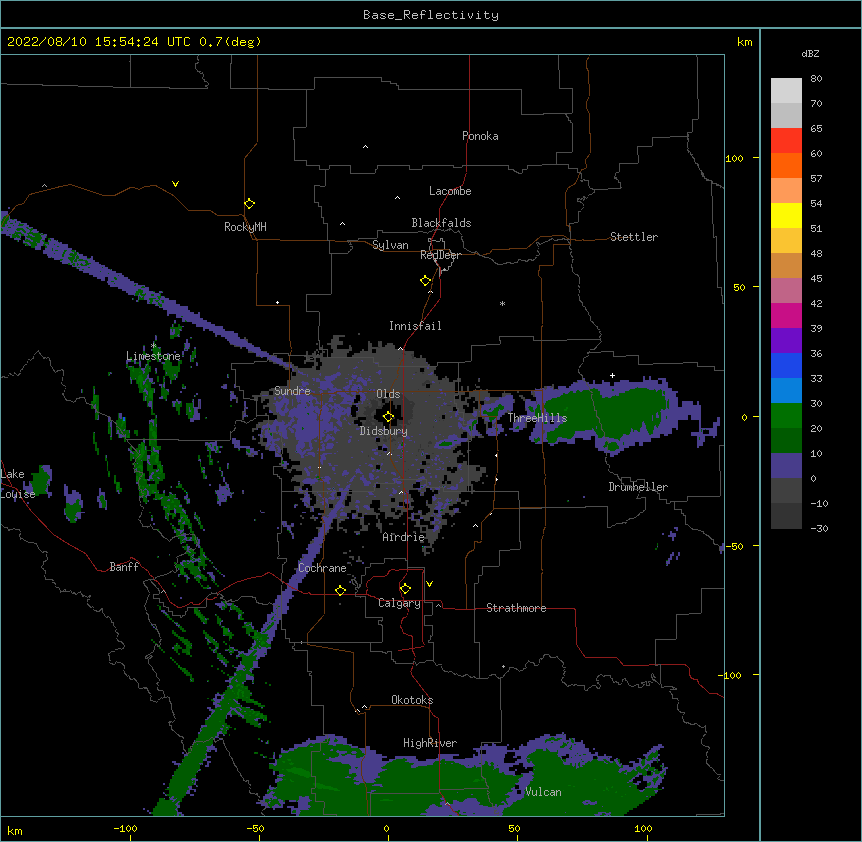862x842 pixels.
Task: Click the Stettler label
Action: pyautogui.click(x=634, y=237)
